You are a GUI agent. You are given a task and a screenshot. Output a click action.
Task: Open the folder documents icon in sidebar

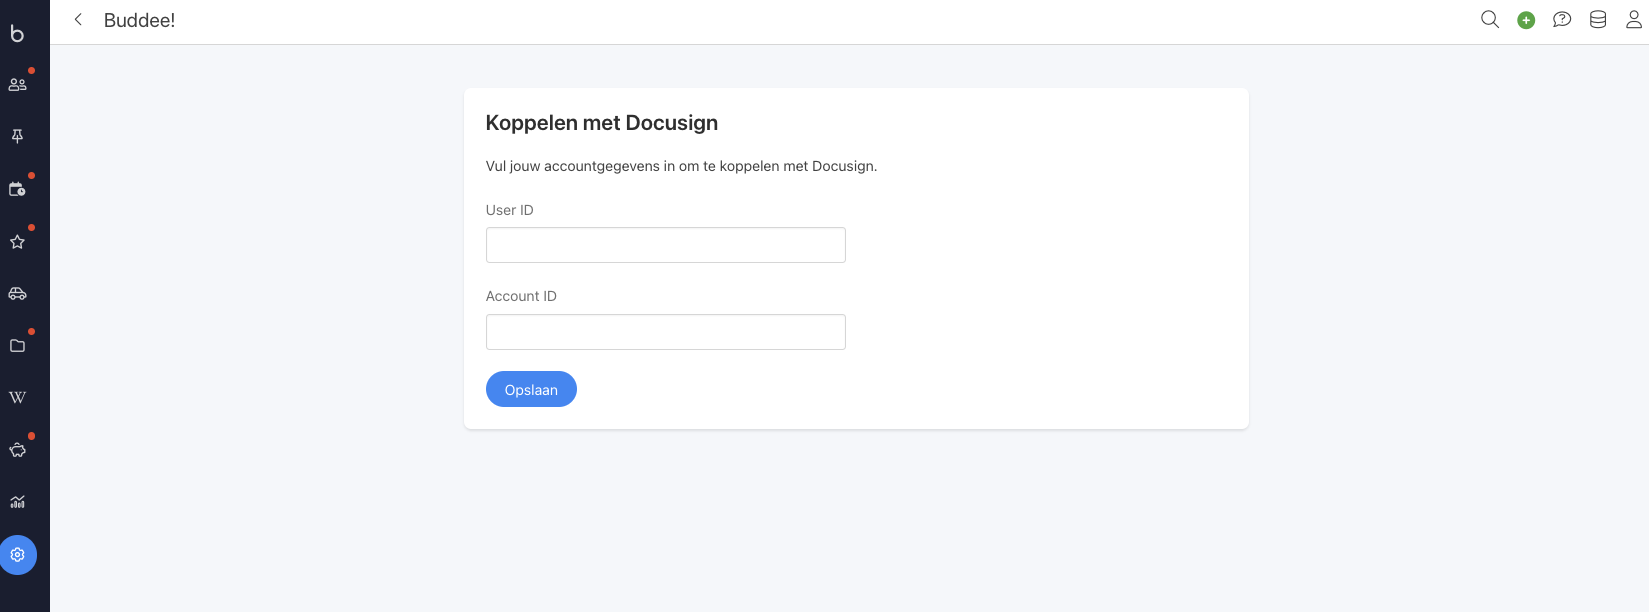pyautogui.click(x=17, y=346)
